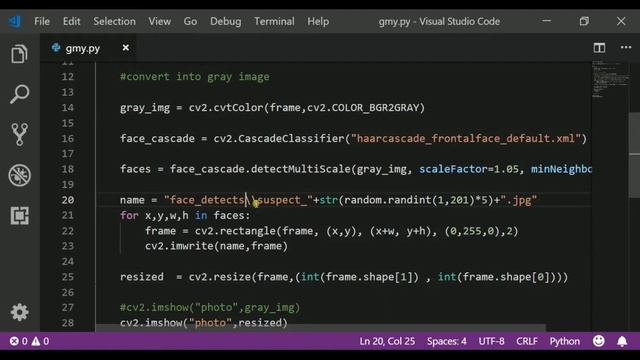Split the editor to the right

599,48
